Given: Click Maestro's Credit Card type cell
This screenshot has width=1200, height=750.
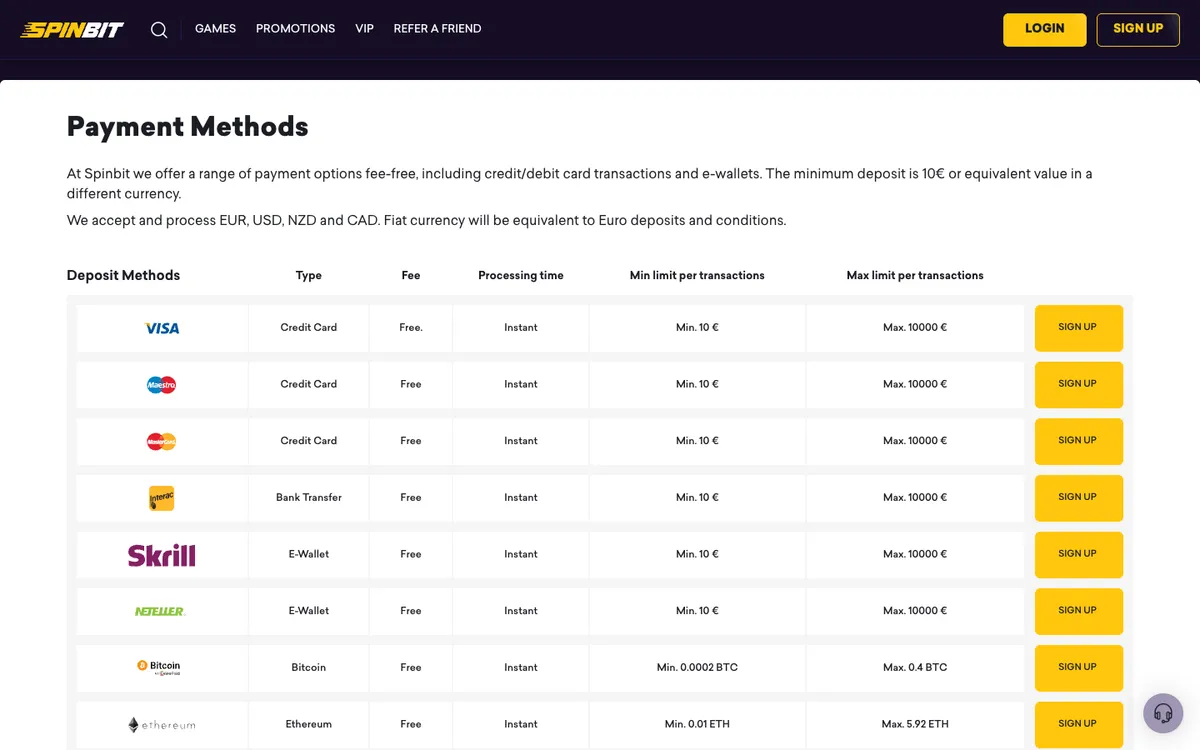Looking at the screenshot, I should click(x=309, y=384).
